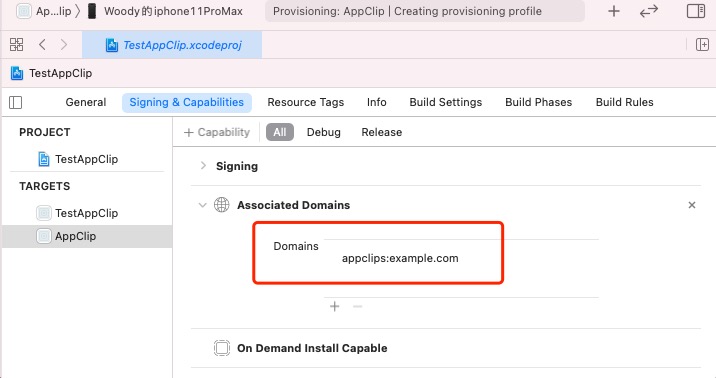The width and height of the screenshot is (716, 378).
Task: Select the Woody iPhone device destination
Action: [164, 11]
